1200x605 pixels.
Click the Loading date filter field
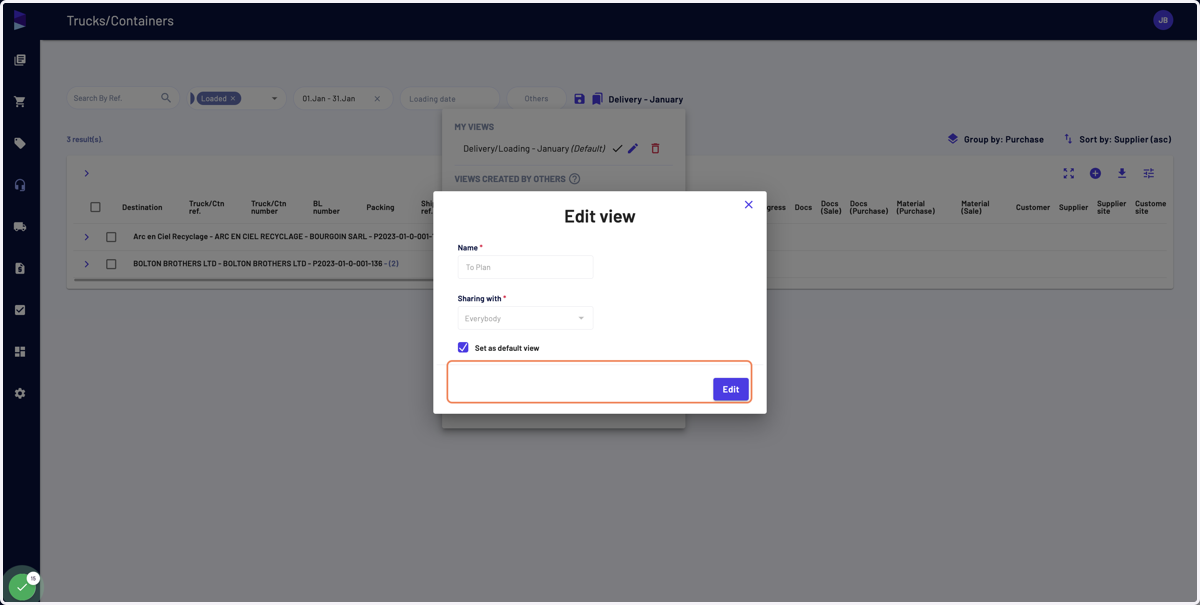click(x=450, y=99)
